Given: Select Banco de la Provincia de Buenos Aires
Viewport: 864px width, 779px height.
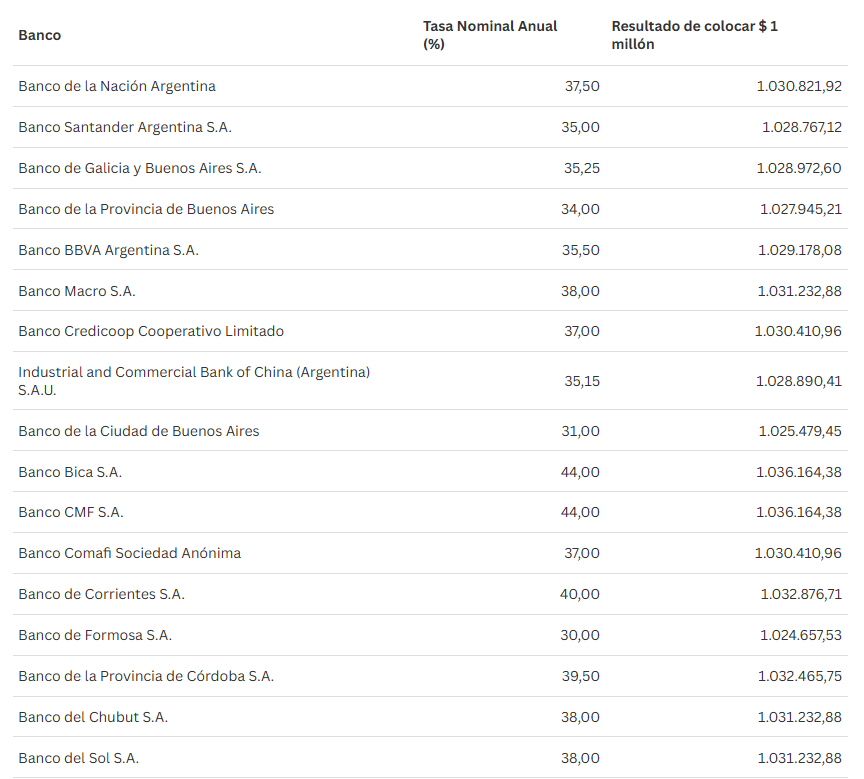Looking at the screenshot, I should (146, 209).
